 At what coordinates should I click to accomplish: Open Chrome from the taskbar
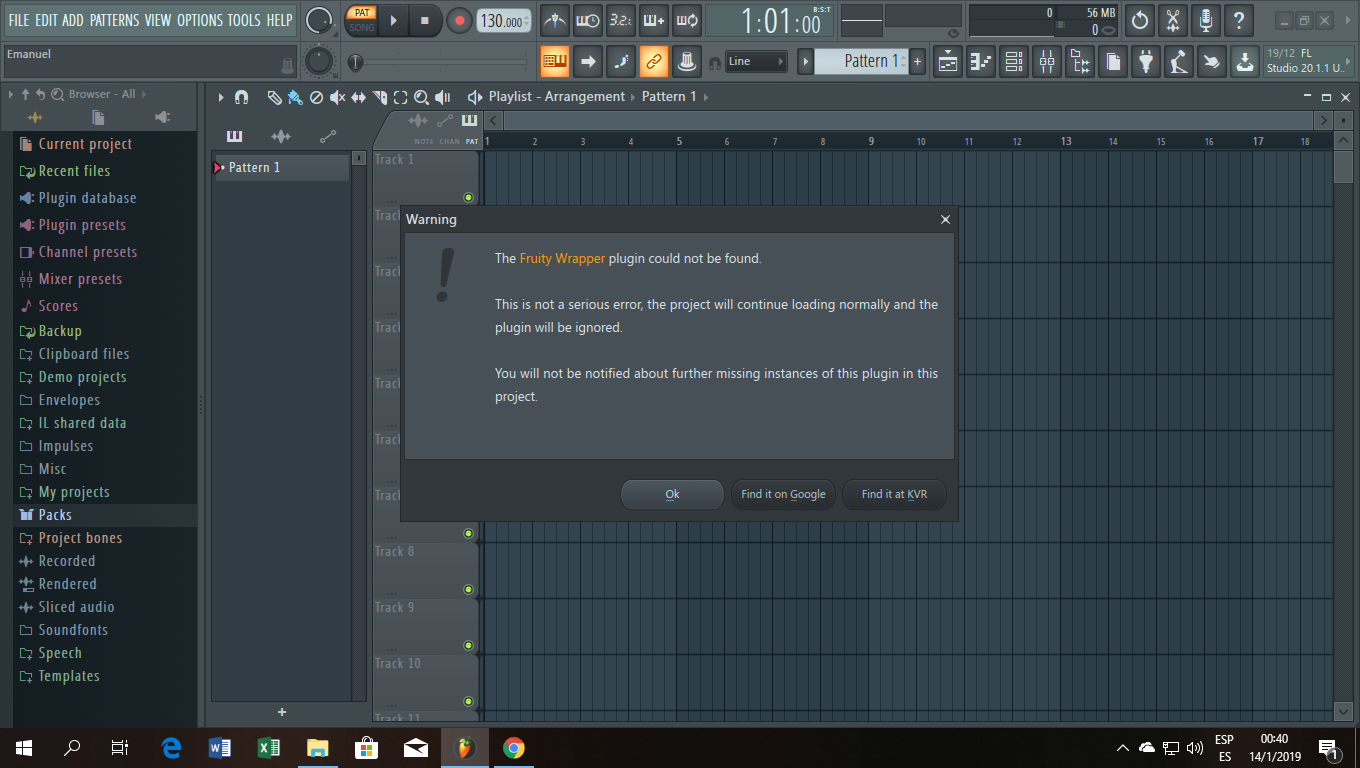(514, 748)
